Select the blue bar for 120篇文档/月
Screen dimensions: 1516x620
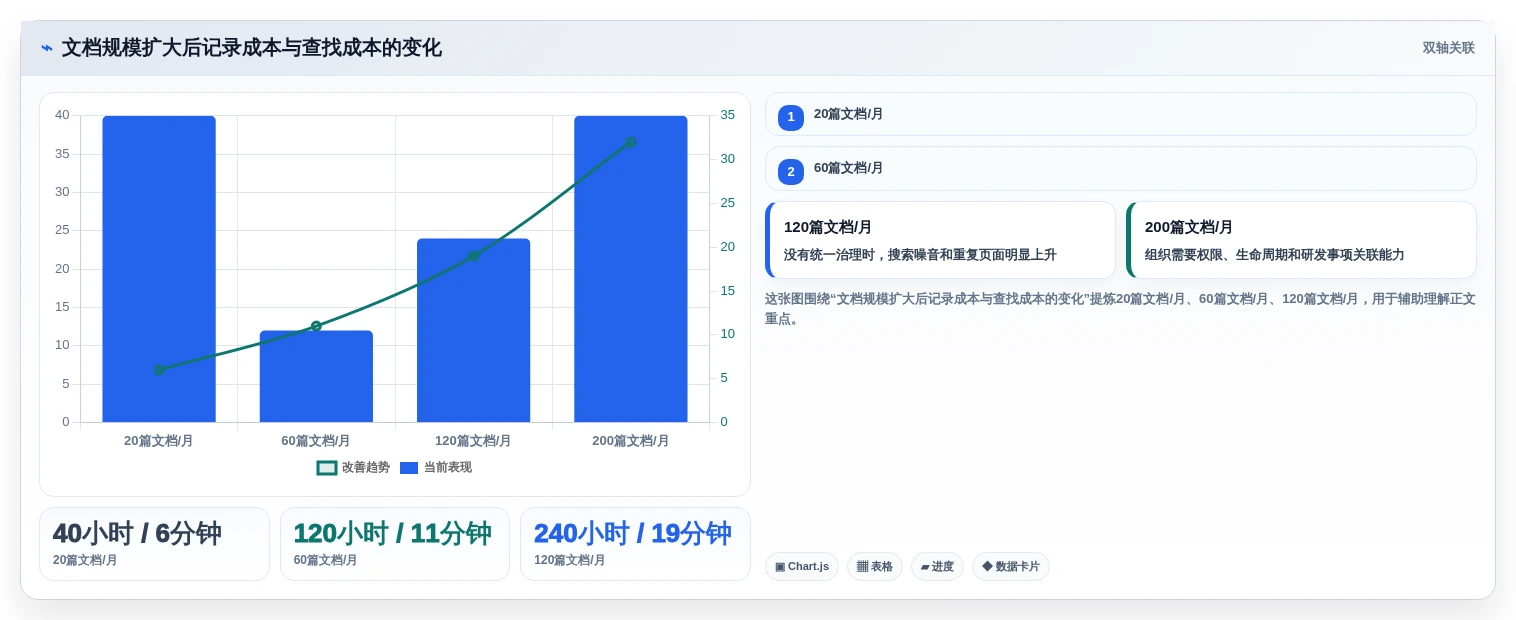tap(473, 330)
